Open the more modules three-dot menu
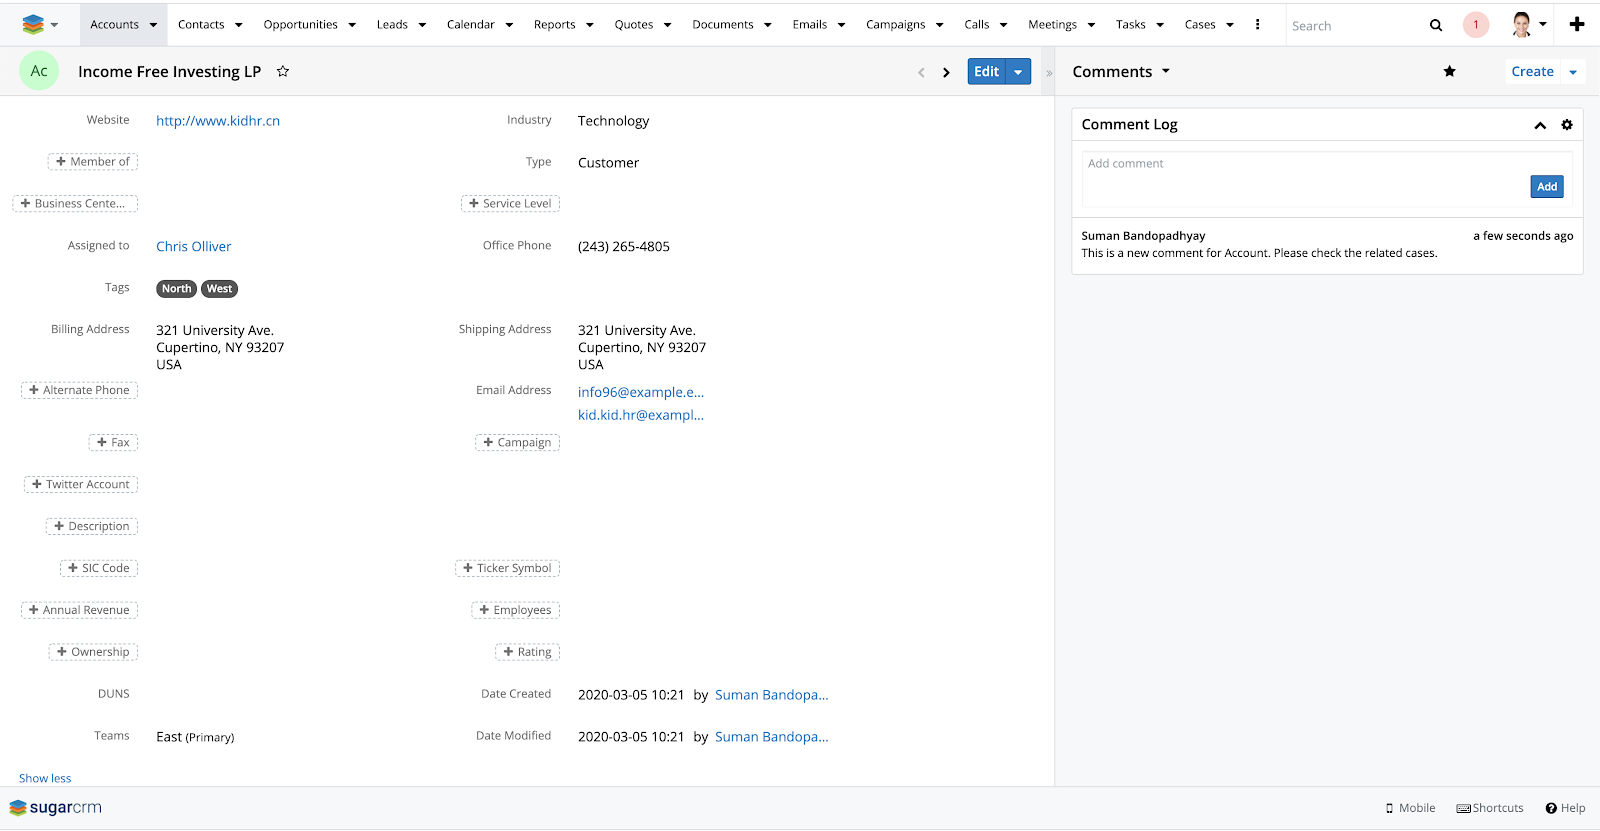The image size is (1600, 831). [x=1258, y=24]
